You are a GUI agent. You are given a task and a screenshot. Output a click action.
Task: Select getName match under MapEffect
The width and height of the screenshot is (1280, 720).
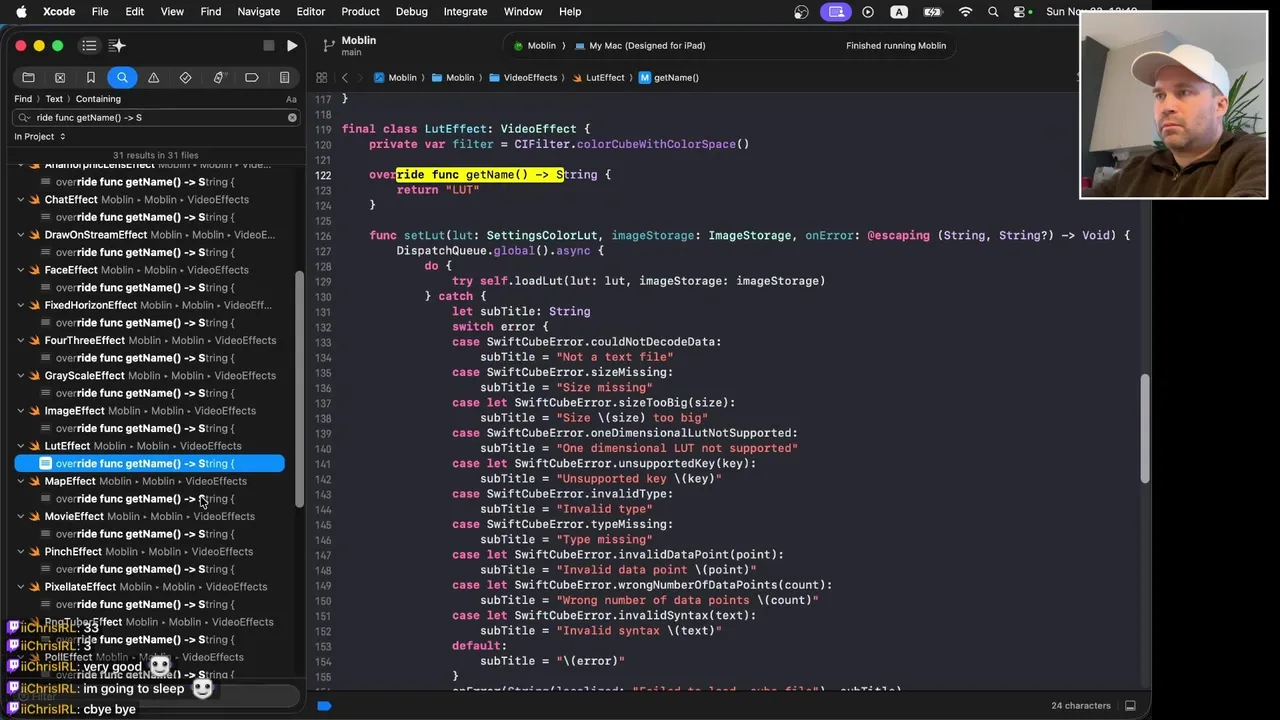150,499
